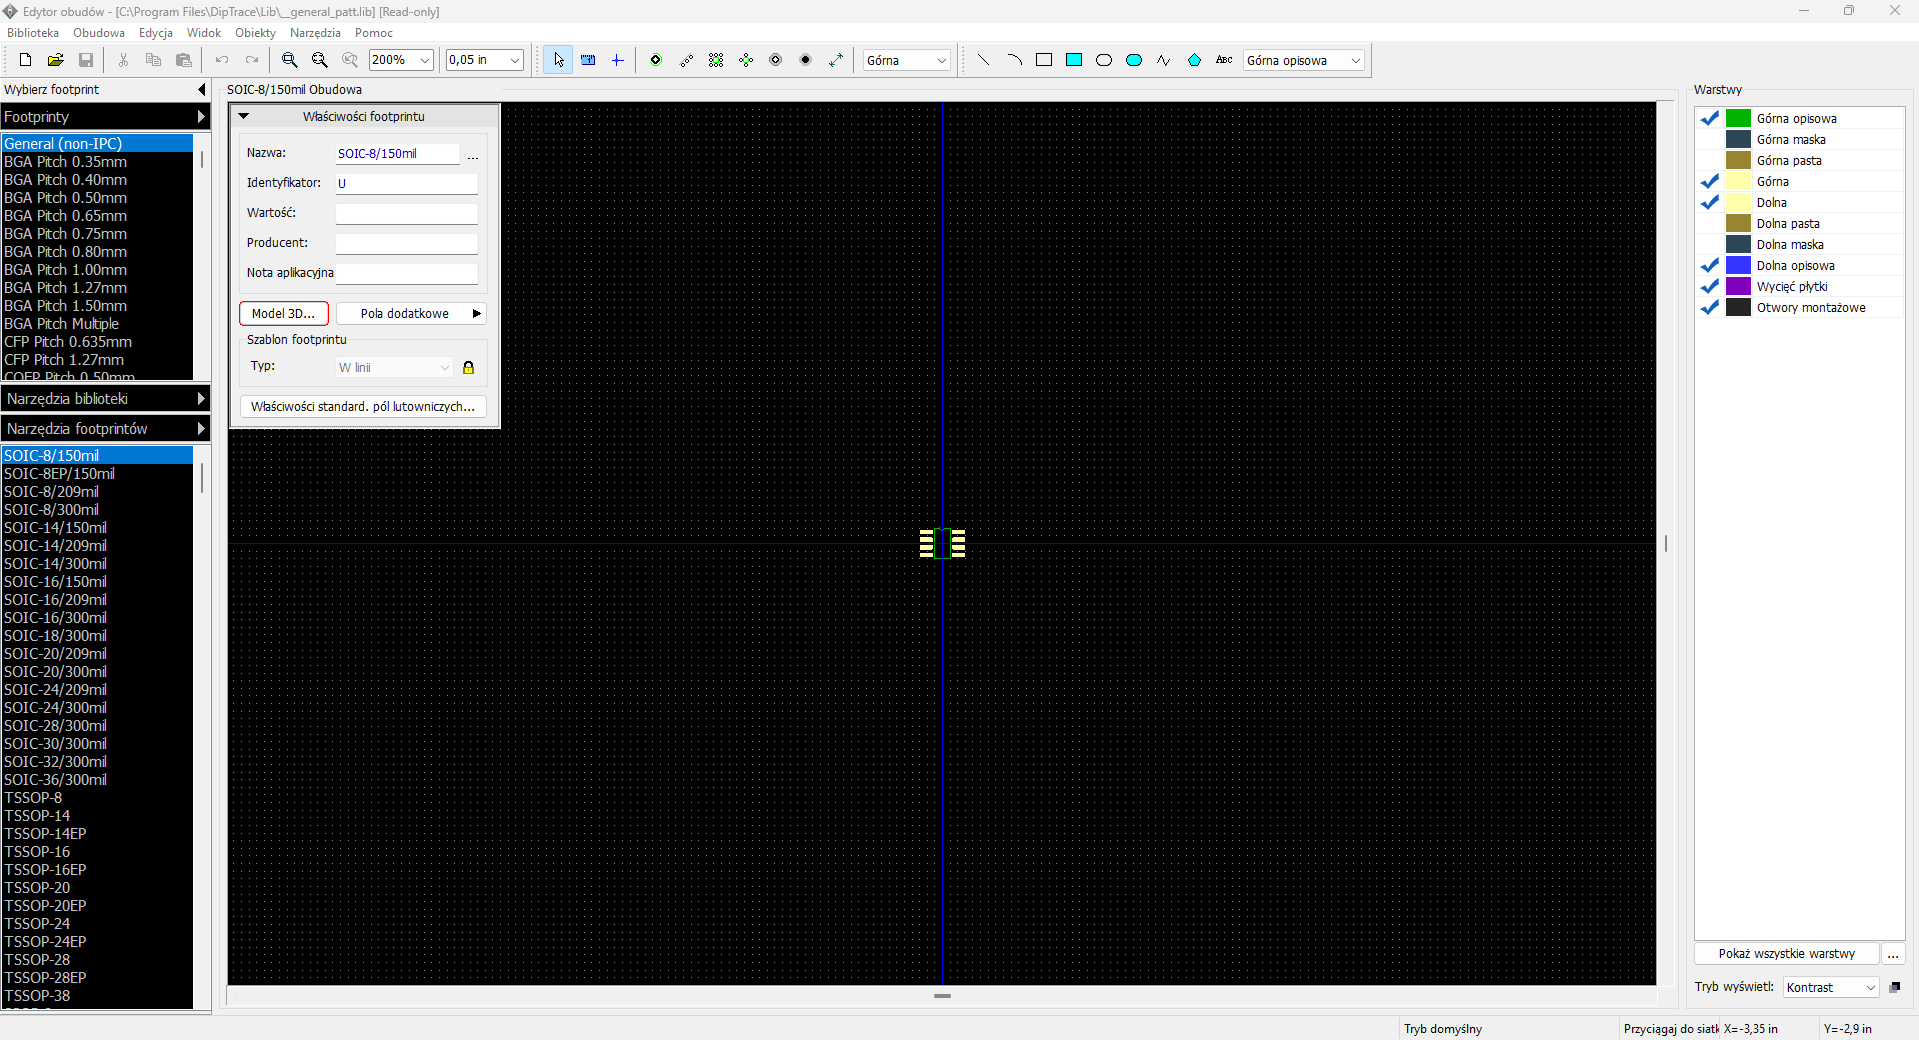The image size is (1919, 1040).
Task: Open a library with folder icon
Action: click(x=56, y=60)
